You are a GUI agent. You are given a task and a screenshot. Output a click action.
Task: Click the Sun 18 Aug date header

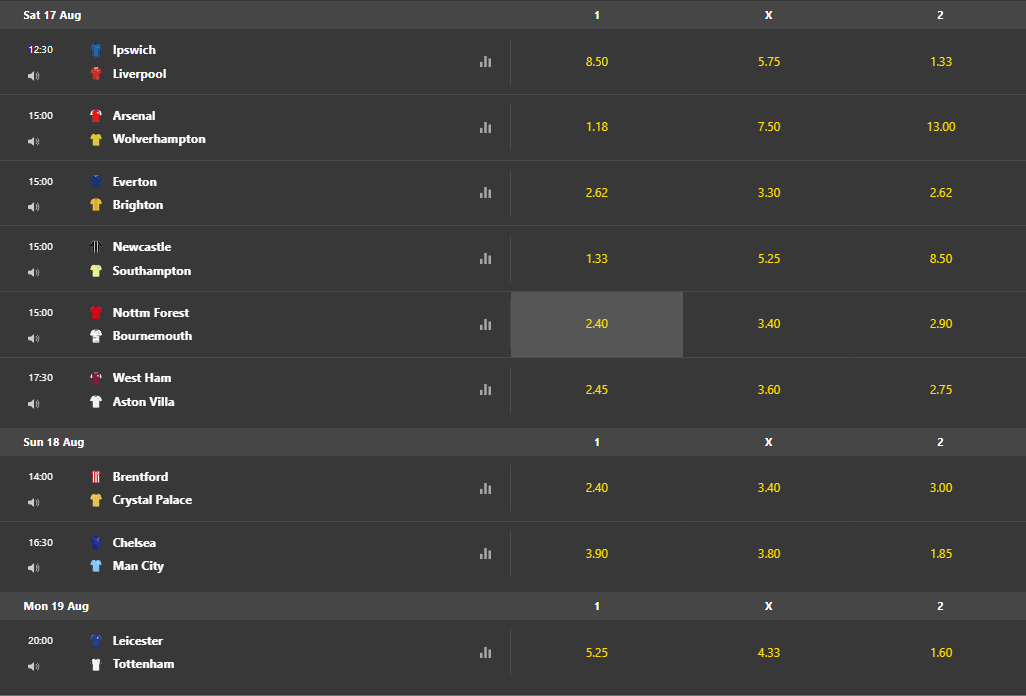pos(54,442)
